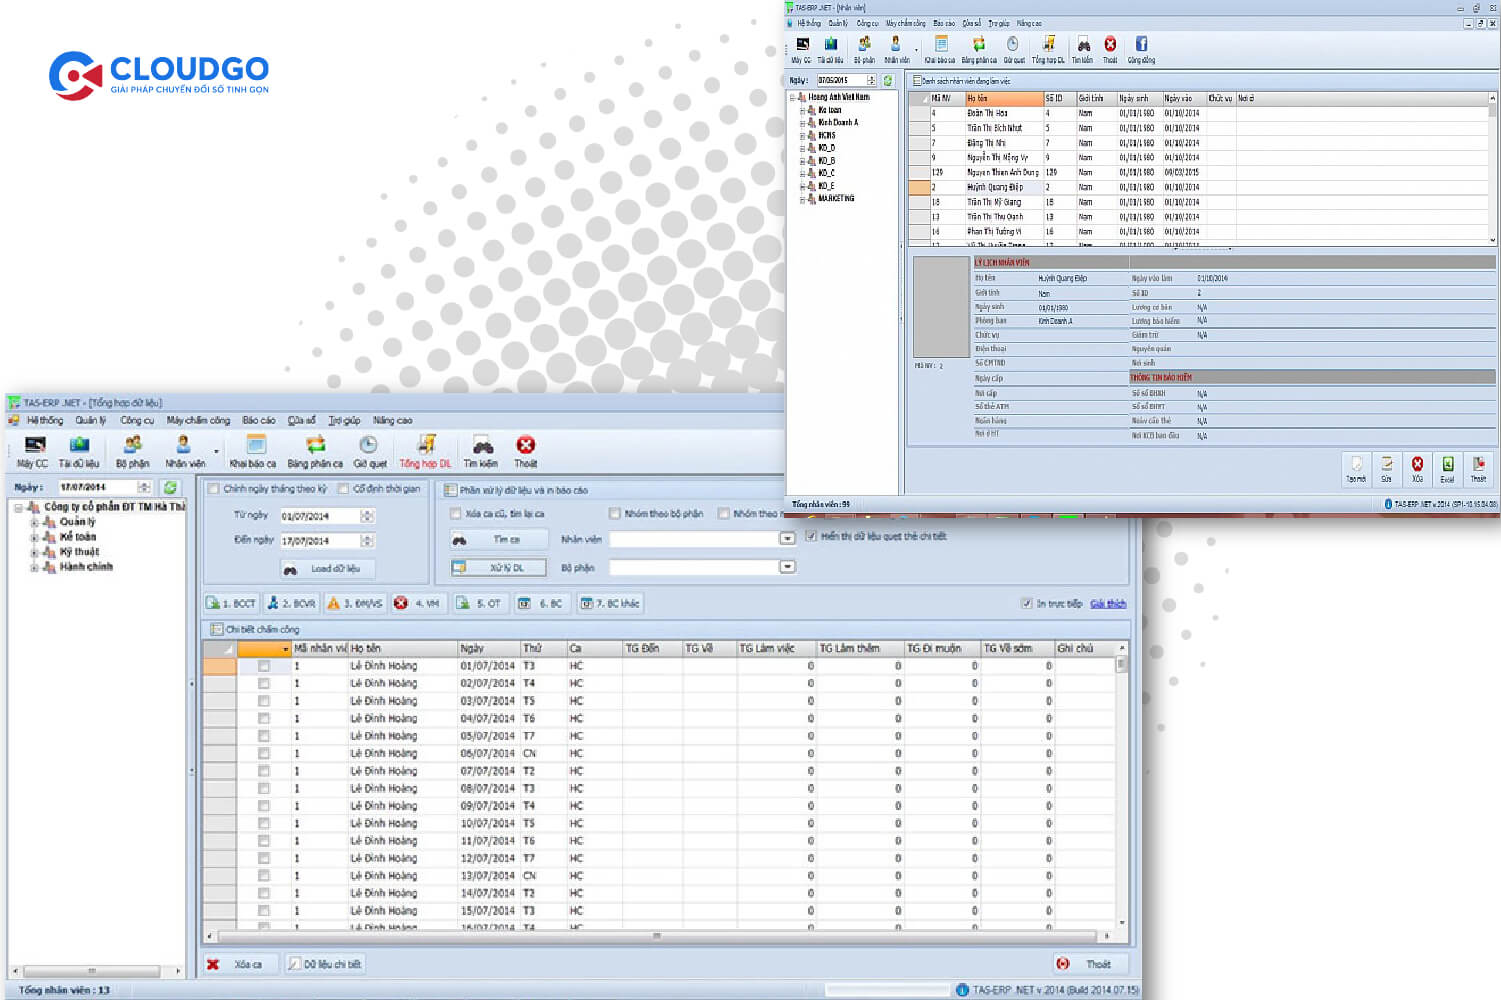Click Tìm ca button
Image resolution: width=1501 pixels, height=1000 pixels.
click(x=499, y=539)
